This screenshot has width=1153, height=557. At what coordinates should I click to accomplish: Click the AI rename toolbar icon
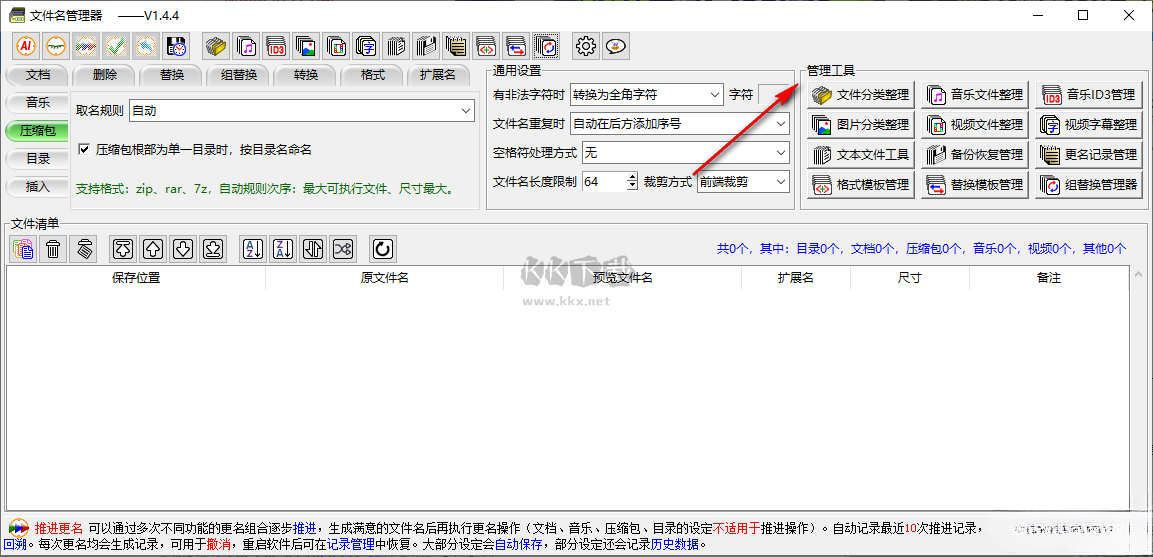point(26,45)
